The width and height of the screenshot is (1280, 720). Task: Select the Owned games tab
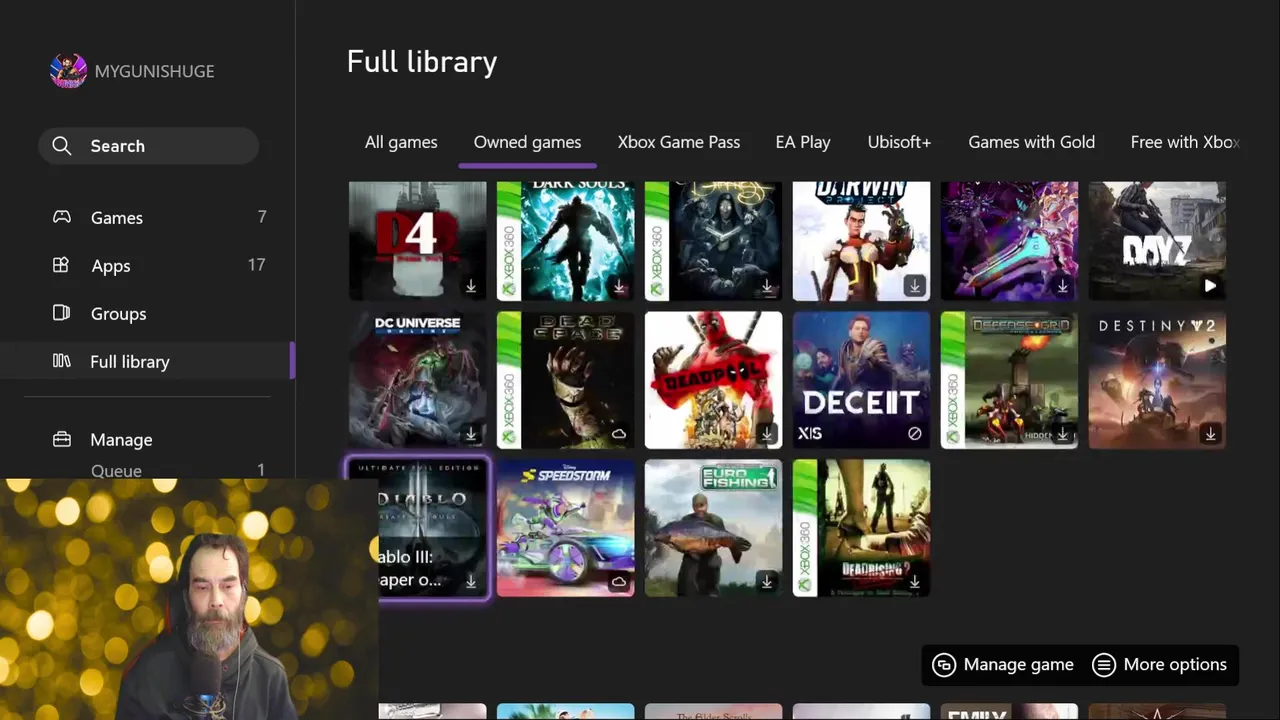tap(527, 142)
